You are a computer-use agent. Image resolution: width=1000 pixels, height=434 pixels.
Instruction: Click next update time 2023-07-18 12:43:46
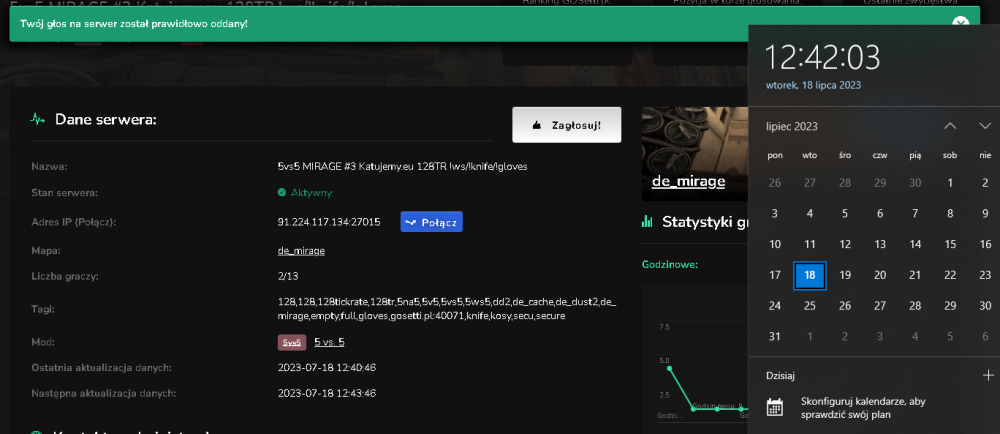327,393
